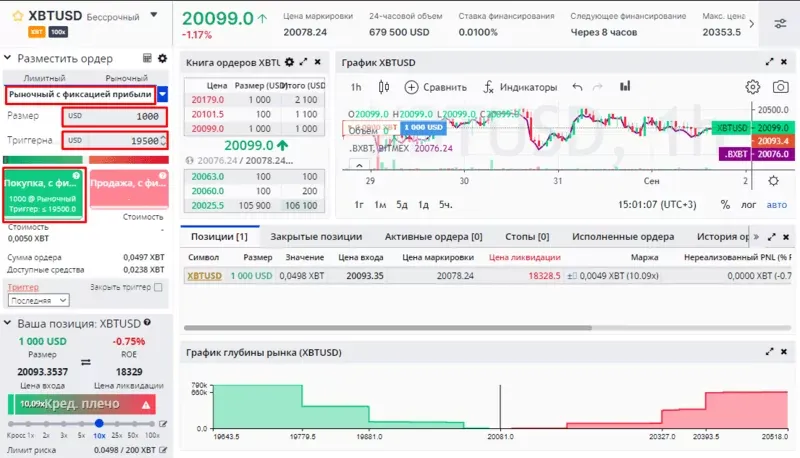Close the positions panel

(x=786, y=237)
